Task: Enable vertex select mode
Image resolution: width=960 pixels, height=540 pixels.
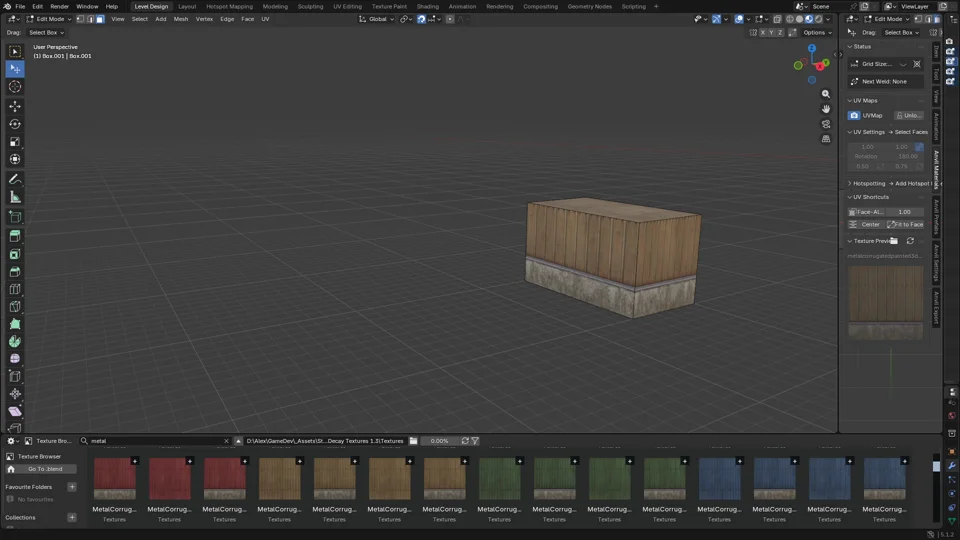Action: click(80, 19)
